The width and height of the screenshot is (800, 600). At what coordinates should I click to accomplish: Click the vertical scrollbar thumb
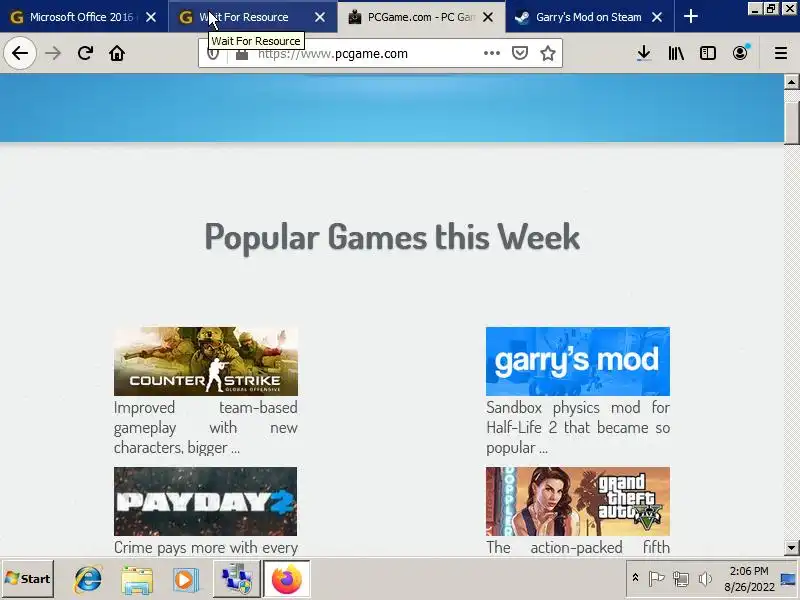791,122
